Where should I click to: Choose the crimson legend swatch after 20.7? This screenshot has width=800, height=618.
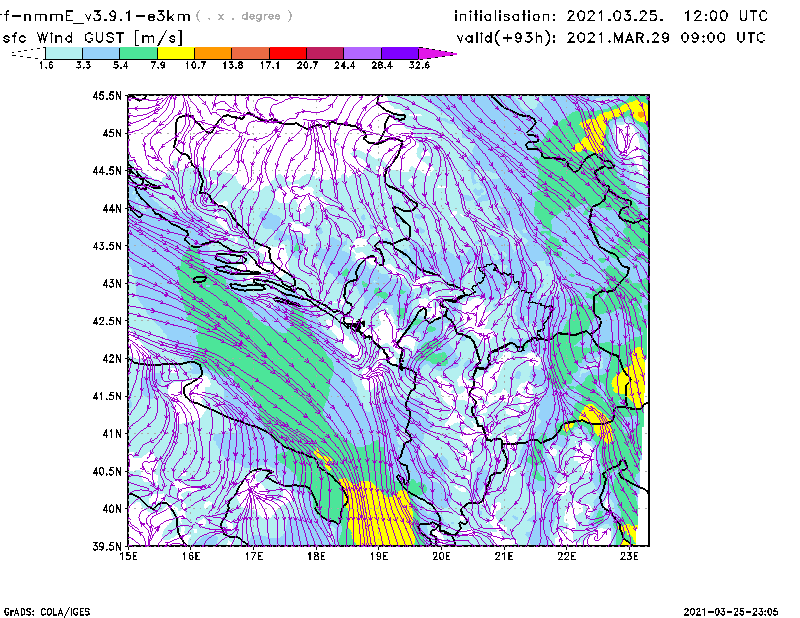pyautogui.click(x=325, y=53)
